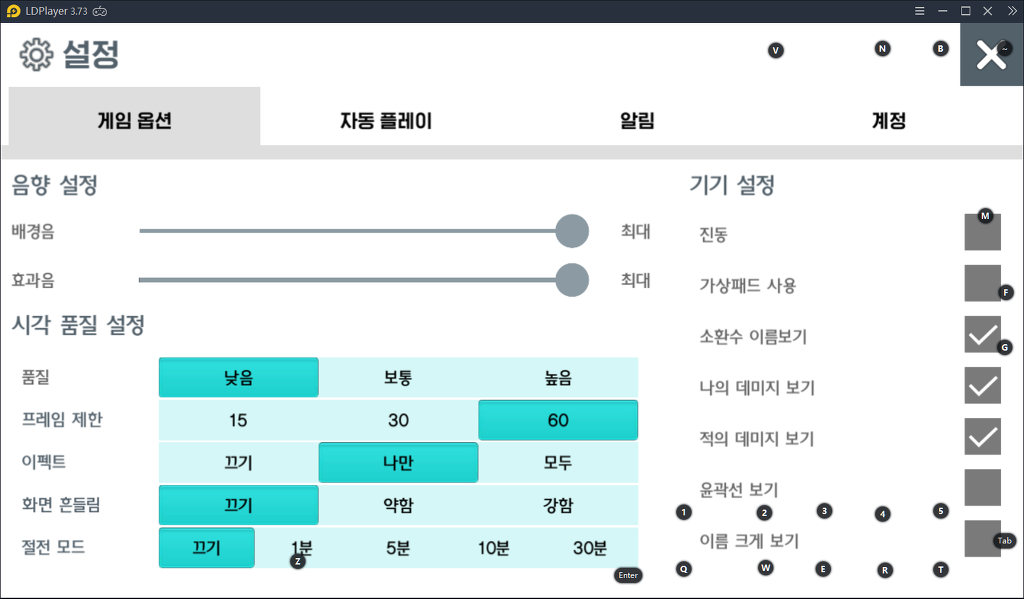Click the LDPlayer gamepad icon in title bar
Viewport: 1024px width, 599px height.
(x=101, y=11)
